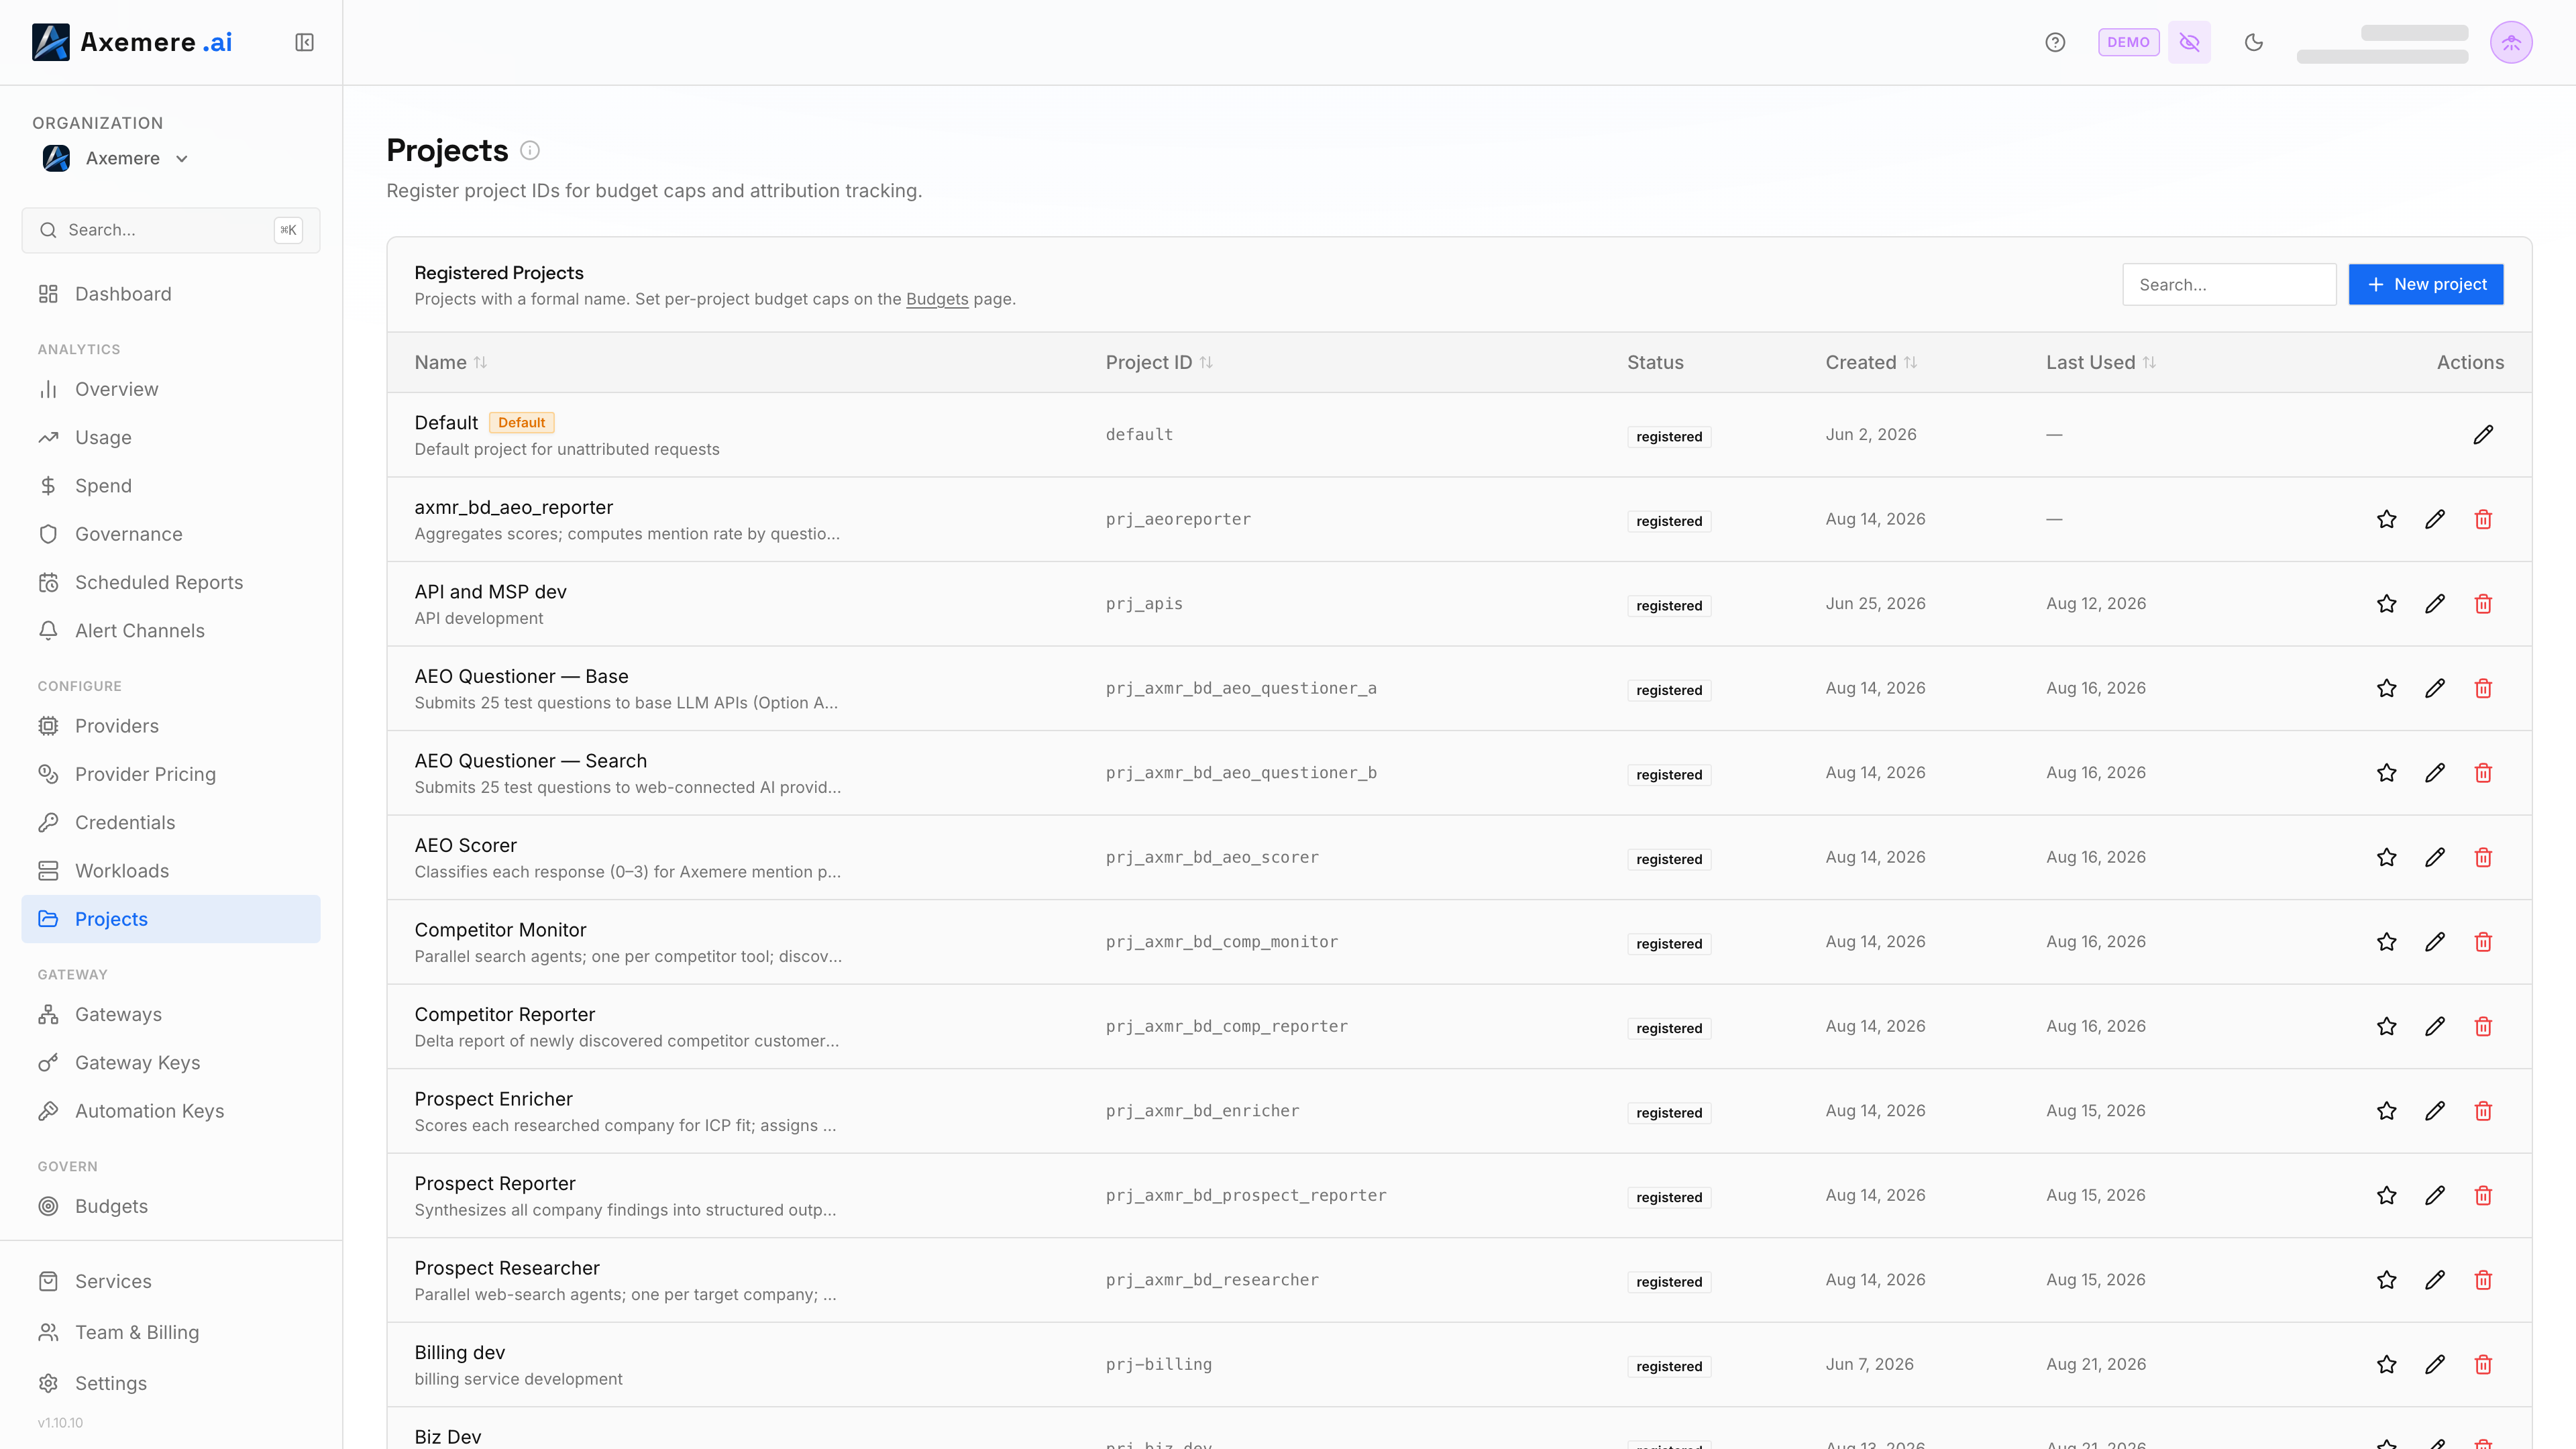Open the Spend page

coord(171,486)
